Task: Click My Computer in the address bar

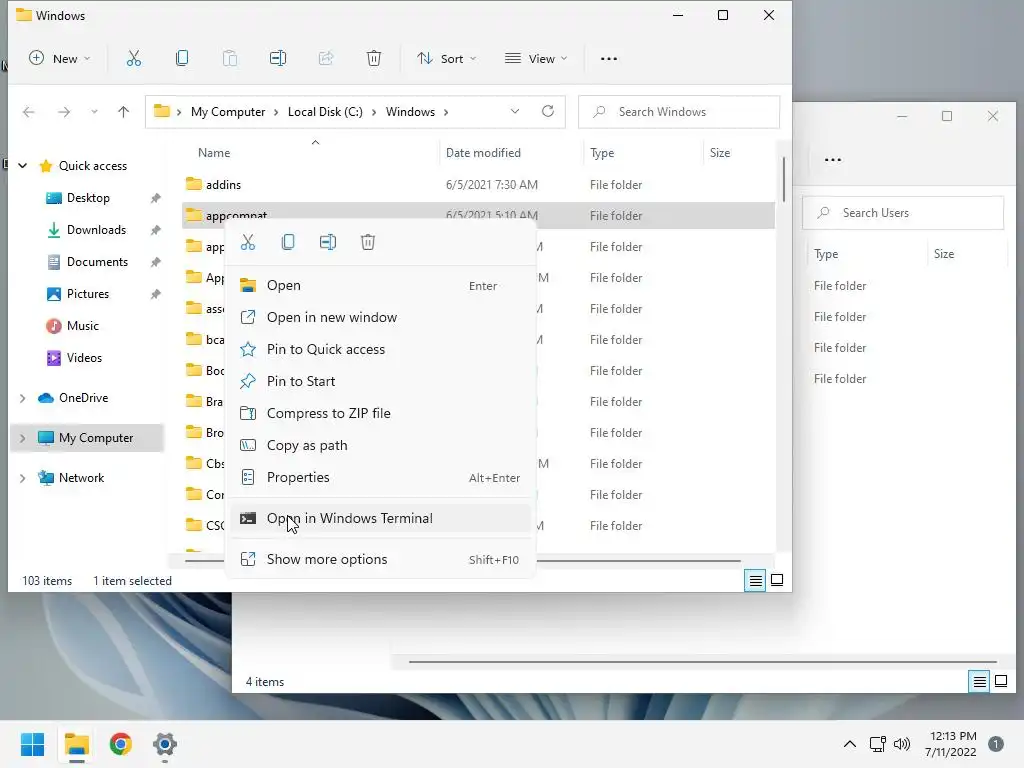Action: [x=228, y=112]
